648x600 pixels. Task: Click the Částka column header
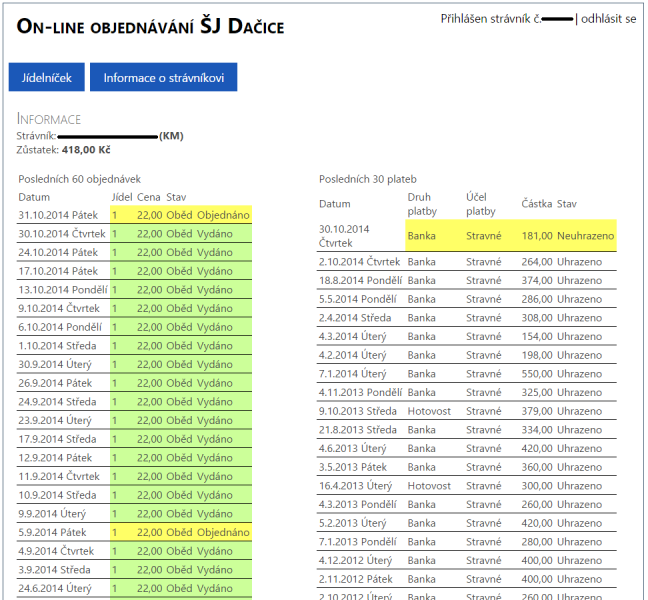536,204
